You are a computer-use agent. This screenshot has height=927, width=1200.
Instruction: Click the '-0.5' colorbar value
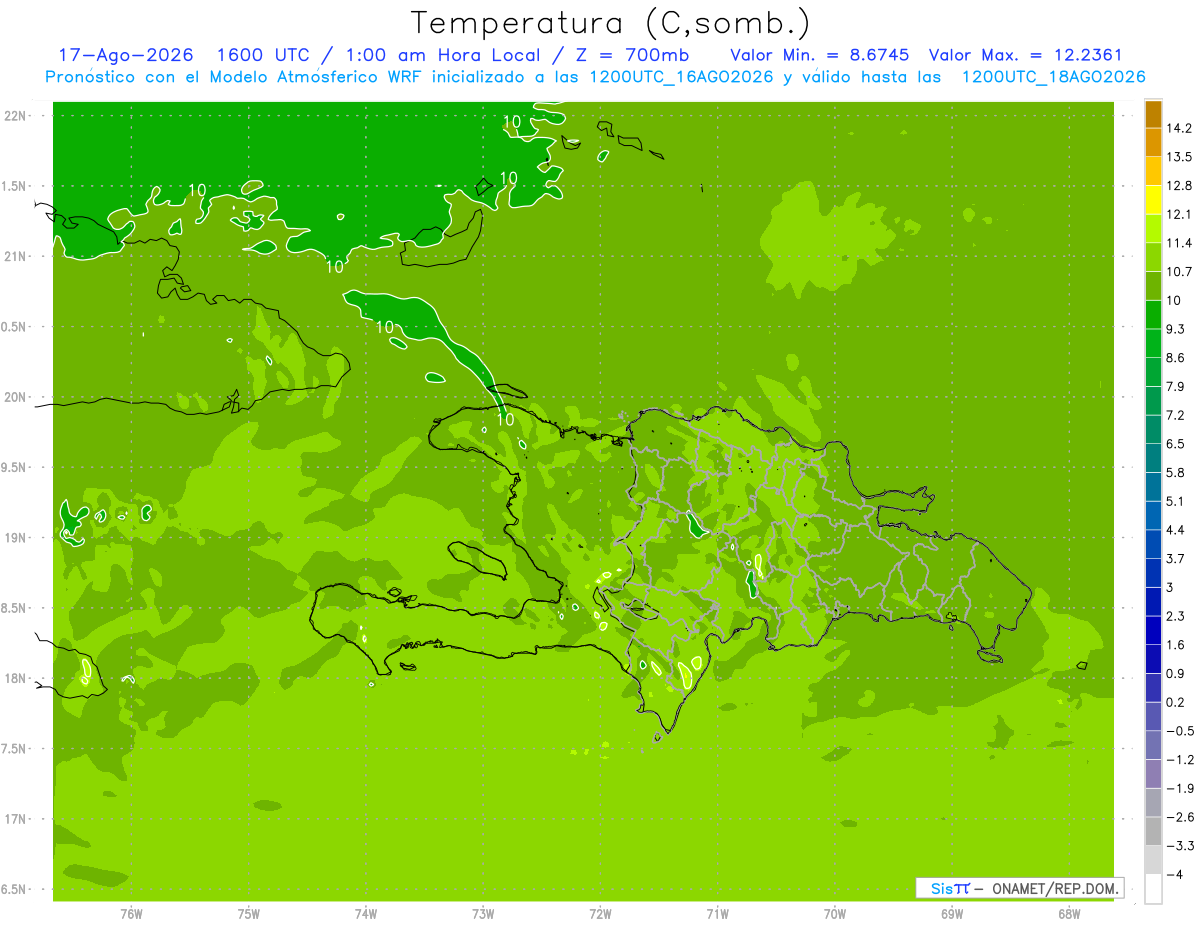pos(1179,731)
